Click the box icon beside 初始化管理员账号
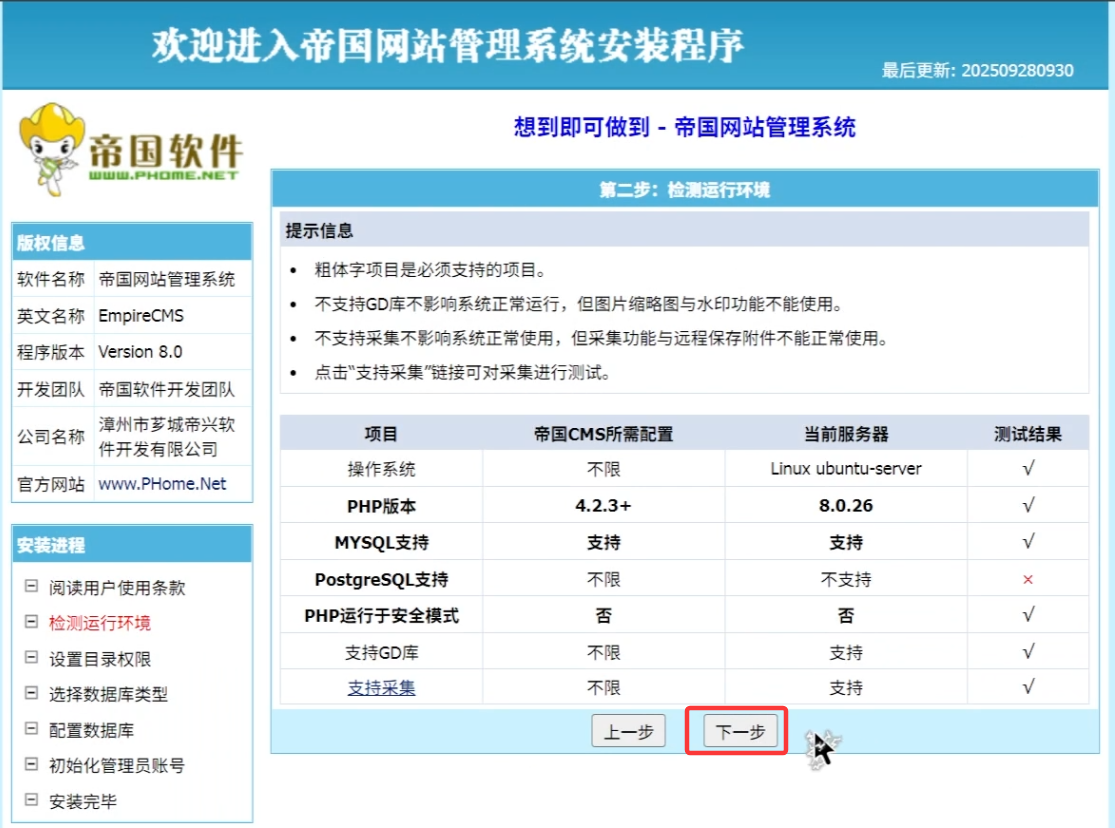Image resolution: width=1115 pixels, height=828 pixels. pyautogui.click(x=31, y=765)
